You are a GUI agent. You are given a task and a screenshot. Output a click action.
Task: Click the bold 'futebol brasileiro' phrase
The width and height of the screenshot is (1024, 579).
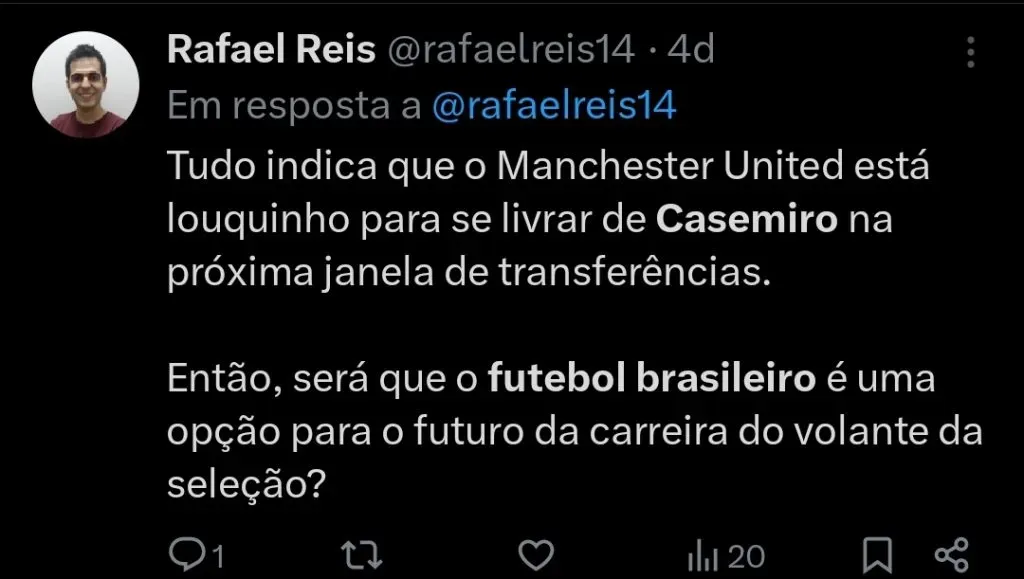click(652, 381)
